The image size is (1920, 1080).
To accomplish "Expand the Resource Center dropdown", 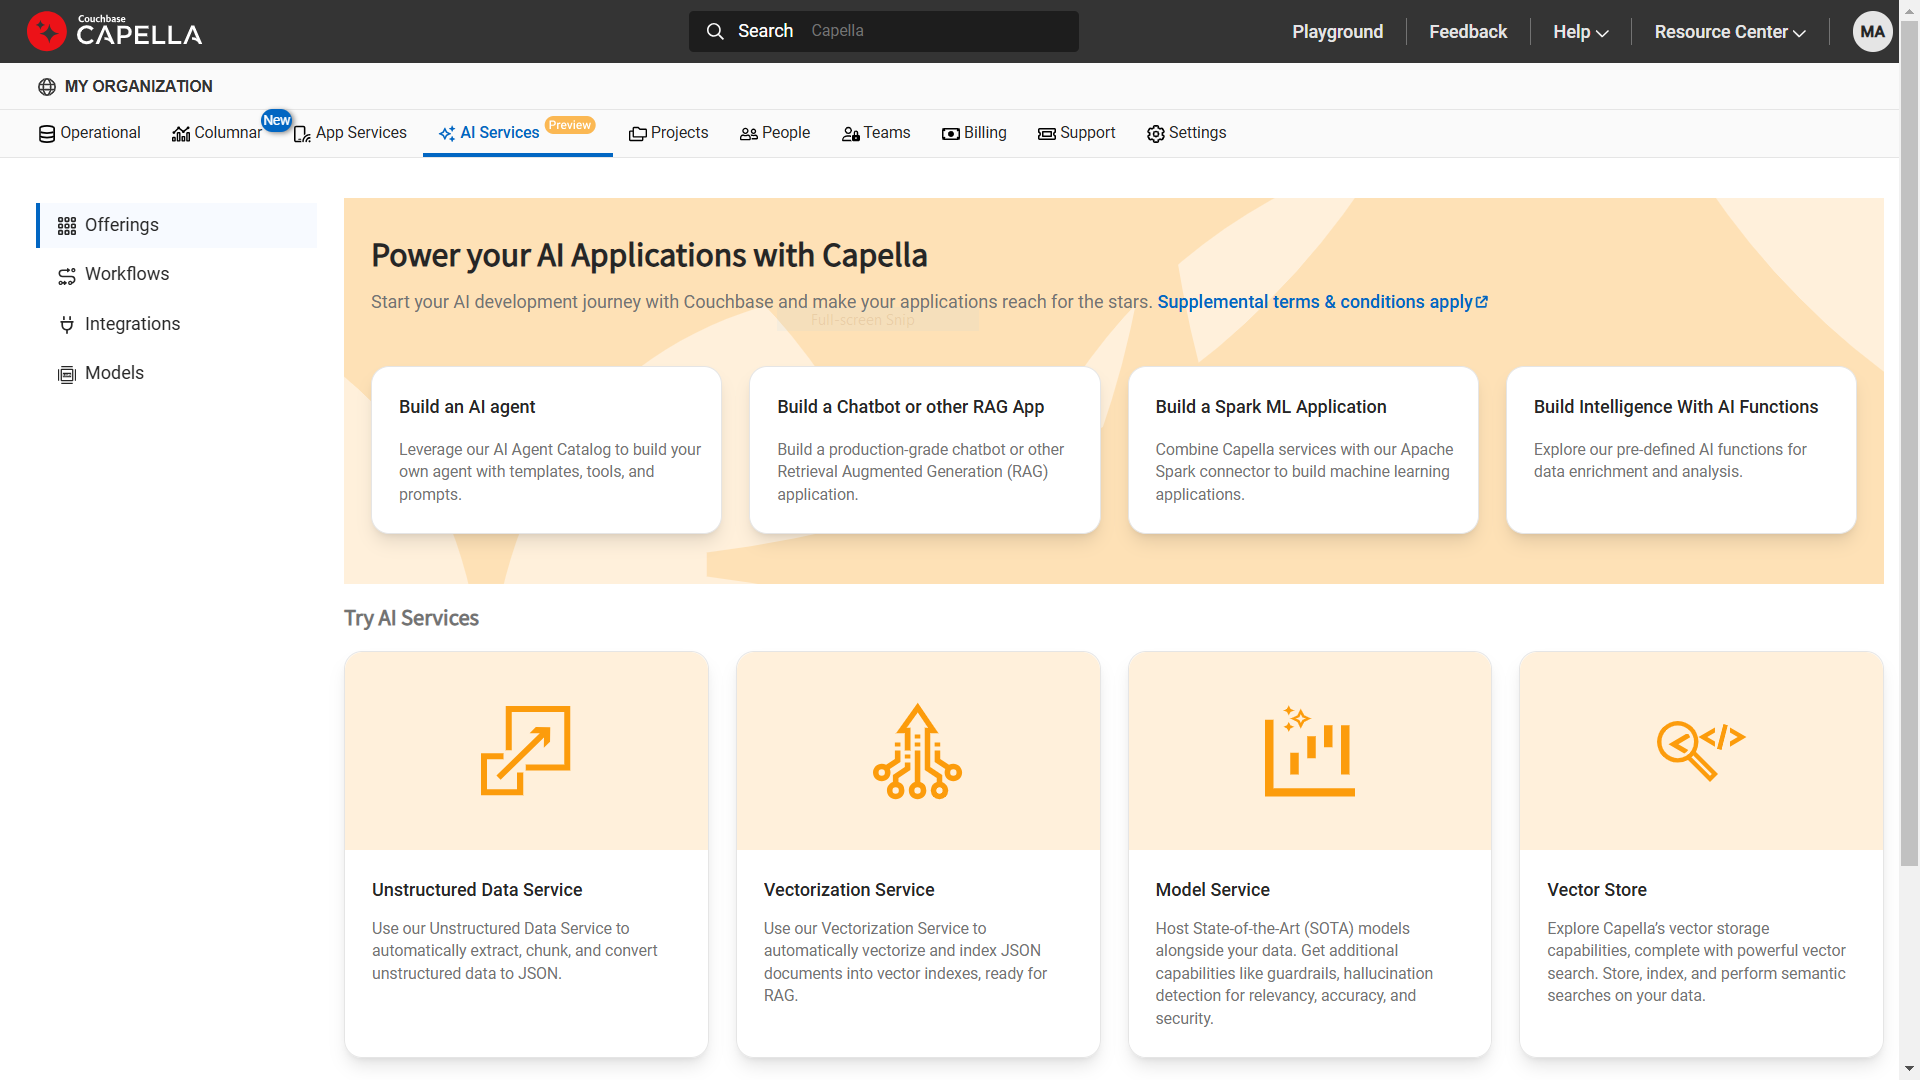I will pyautogui.click(x=1730, y=32).
